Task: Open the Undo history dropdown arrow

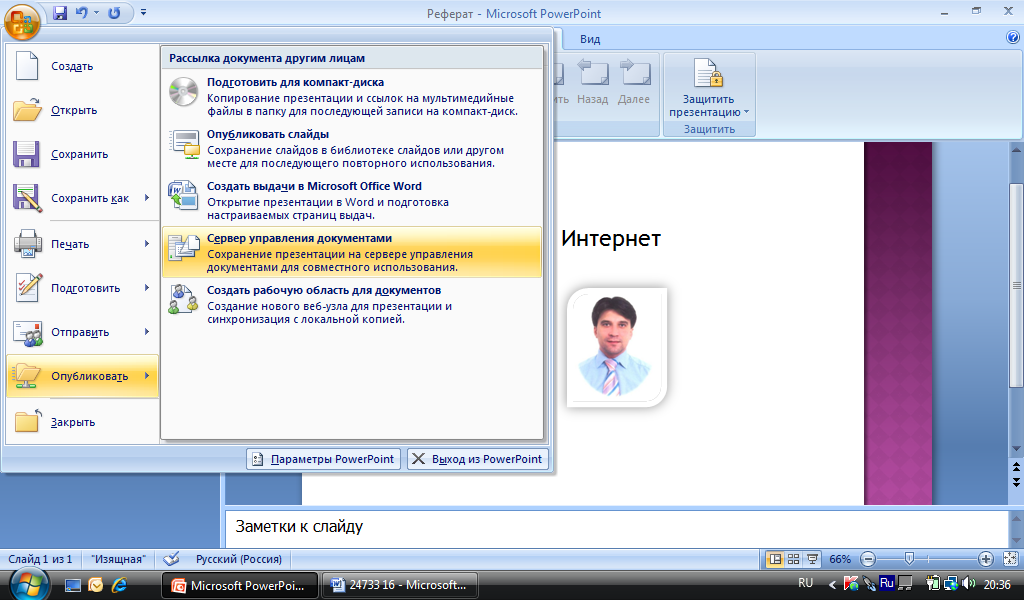Action: (96, 13)
